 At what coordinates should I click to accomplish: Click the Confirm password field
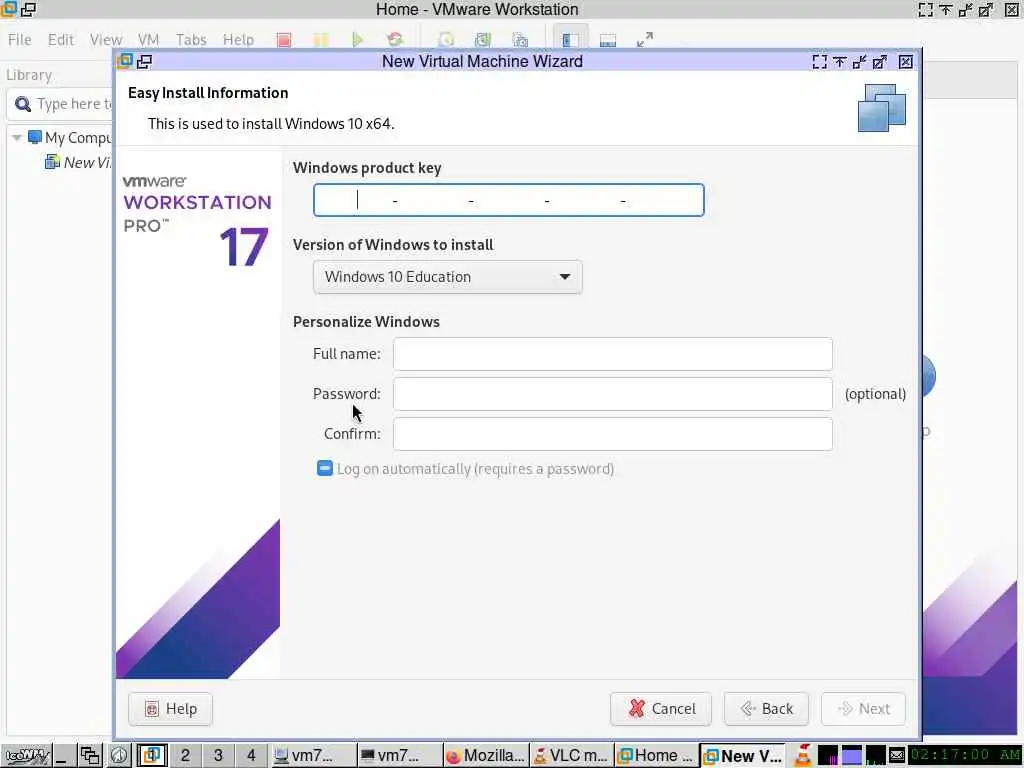pyautogui.click(x=613, y=434)
